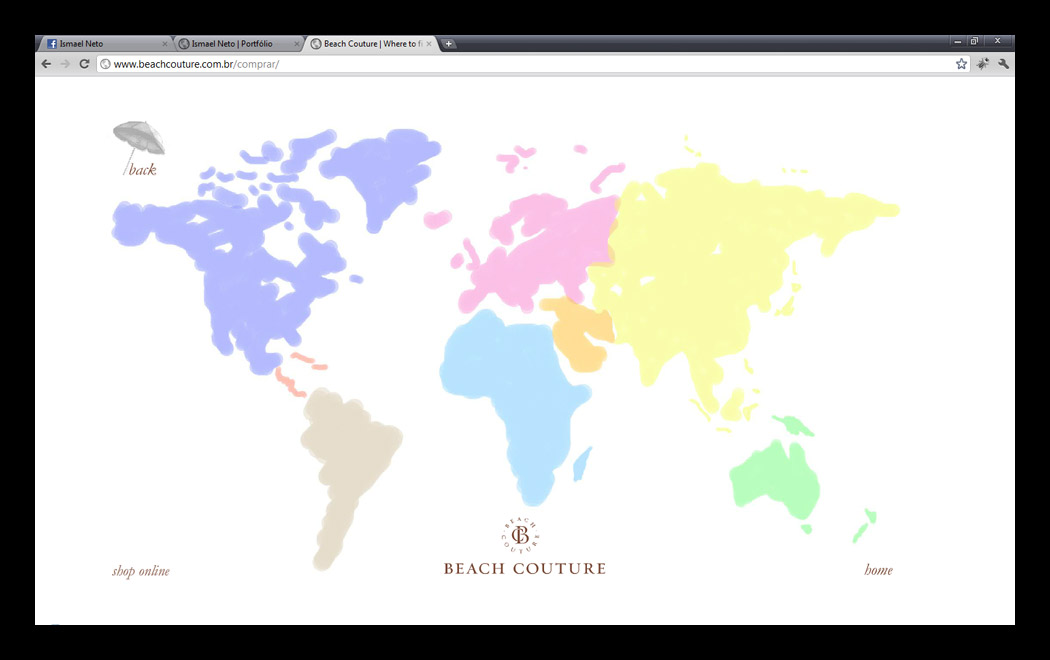
Task: Close the Beach Couture tab
Action: (x=429, y=44)
